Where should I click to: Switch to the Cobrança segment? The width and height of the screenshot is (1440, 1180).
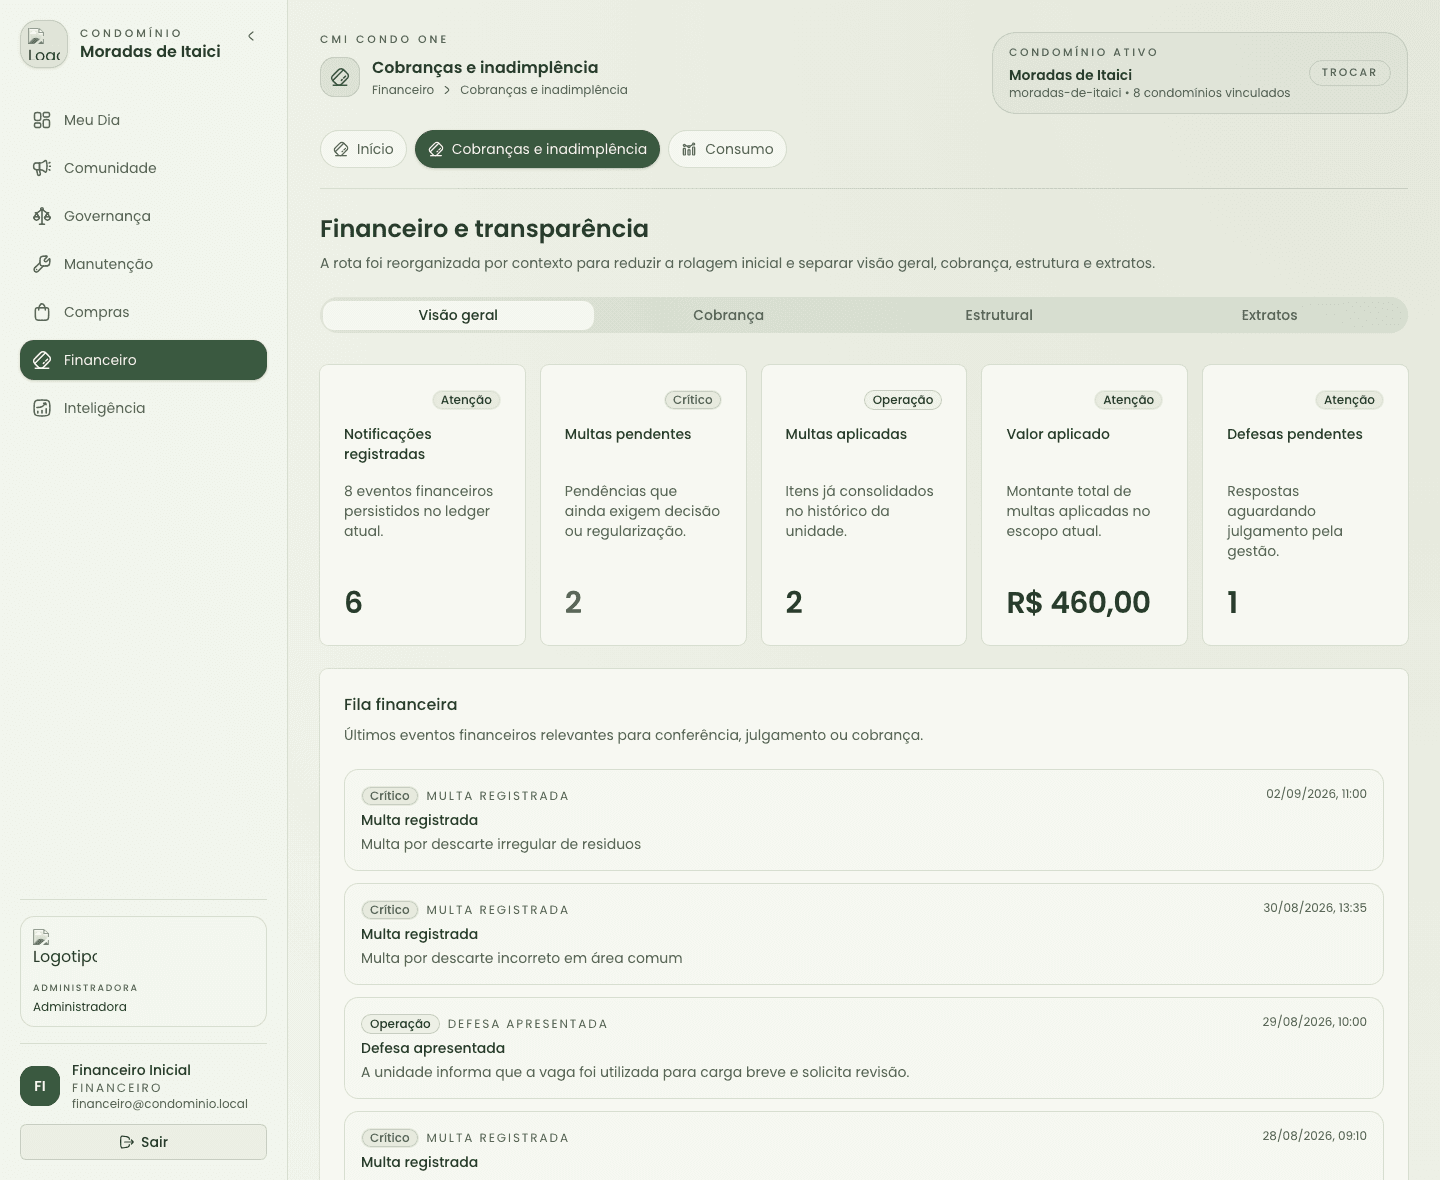(728, 315)
